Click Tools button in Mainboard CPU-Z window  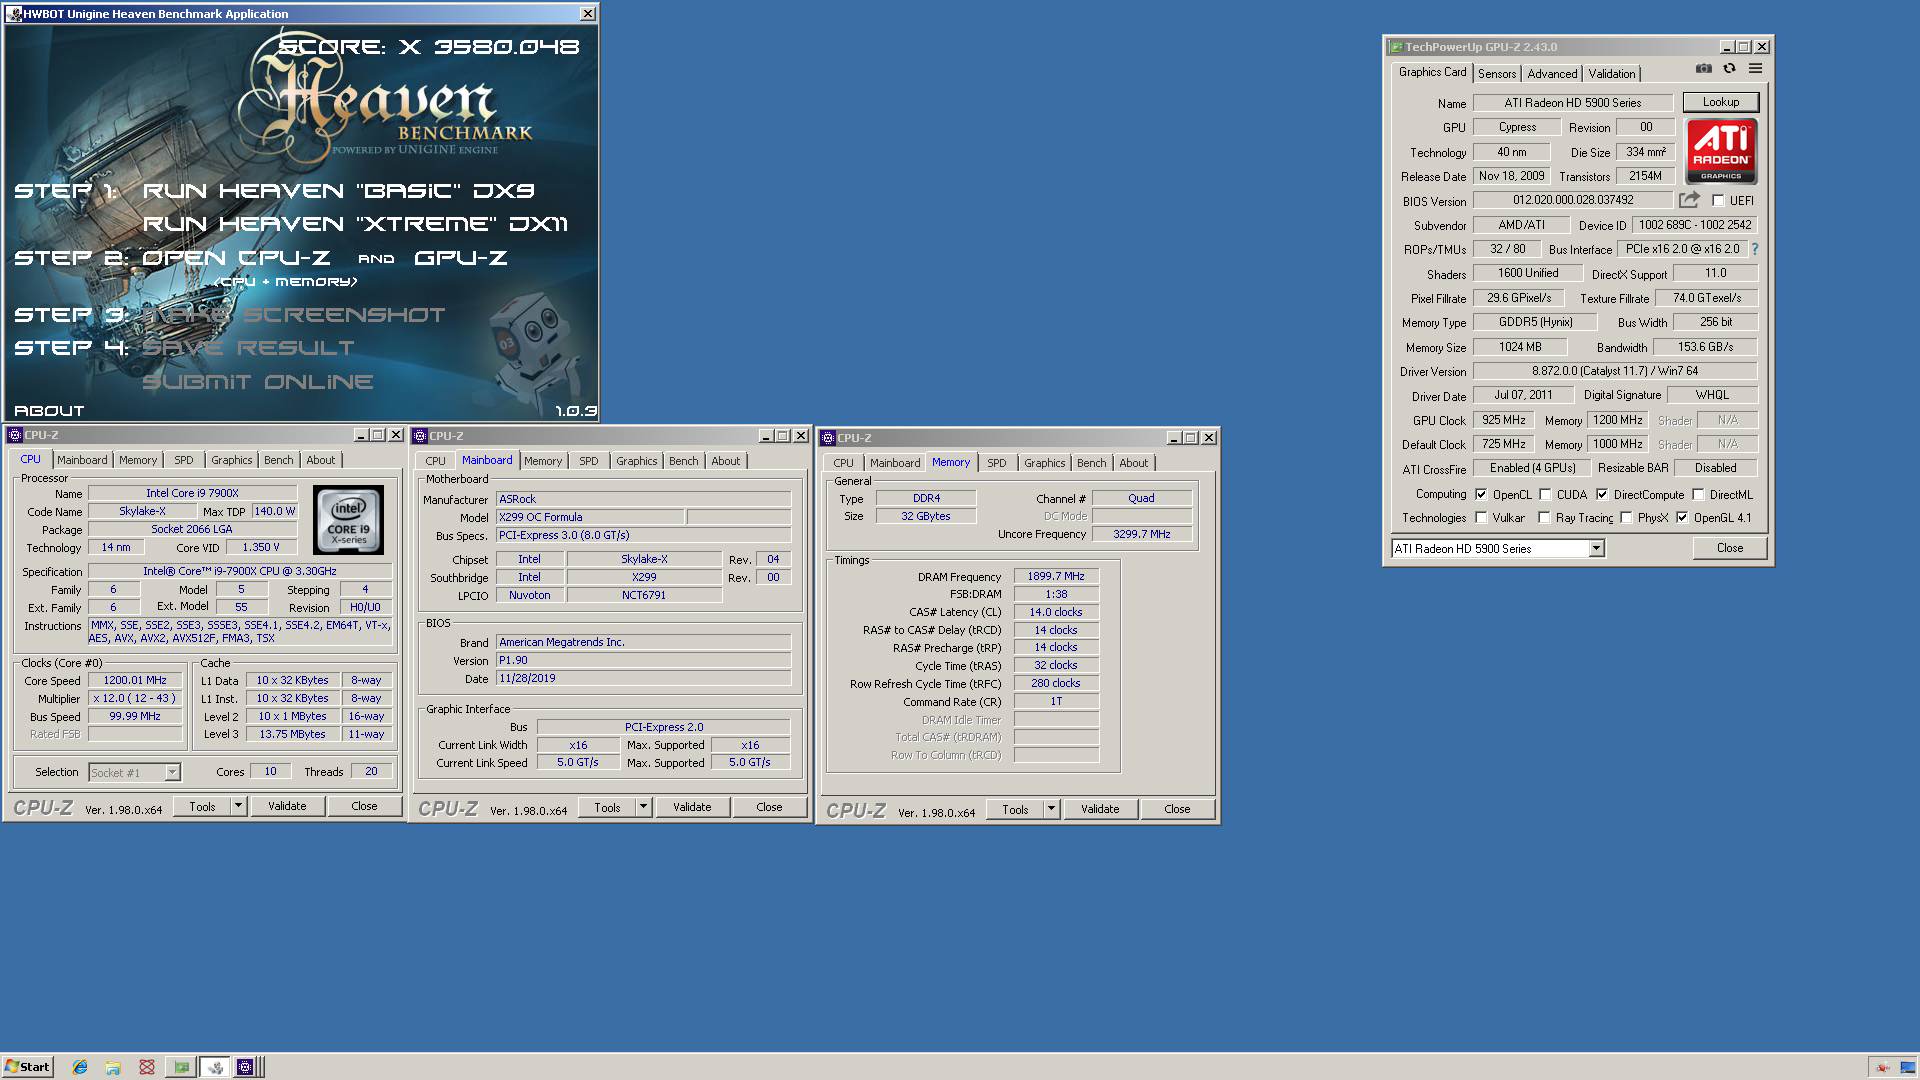607,807
